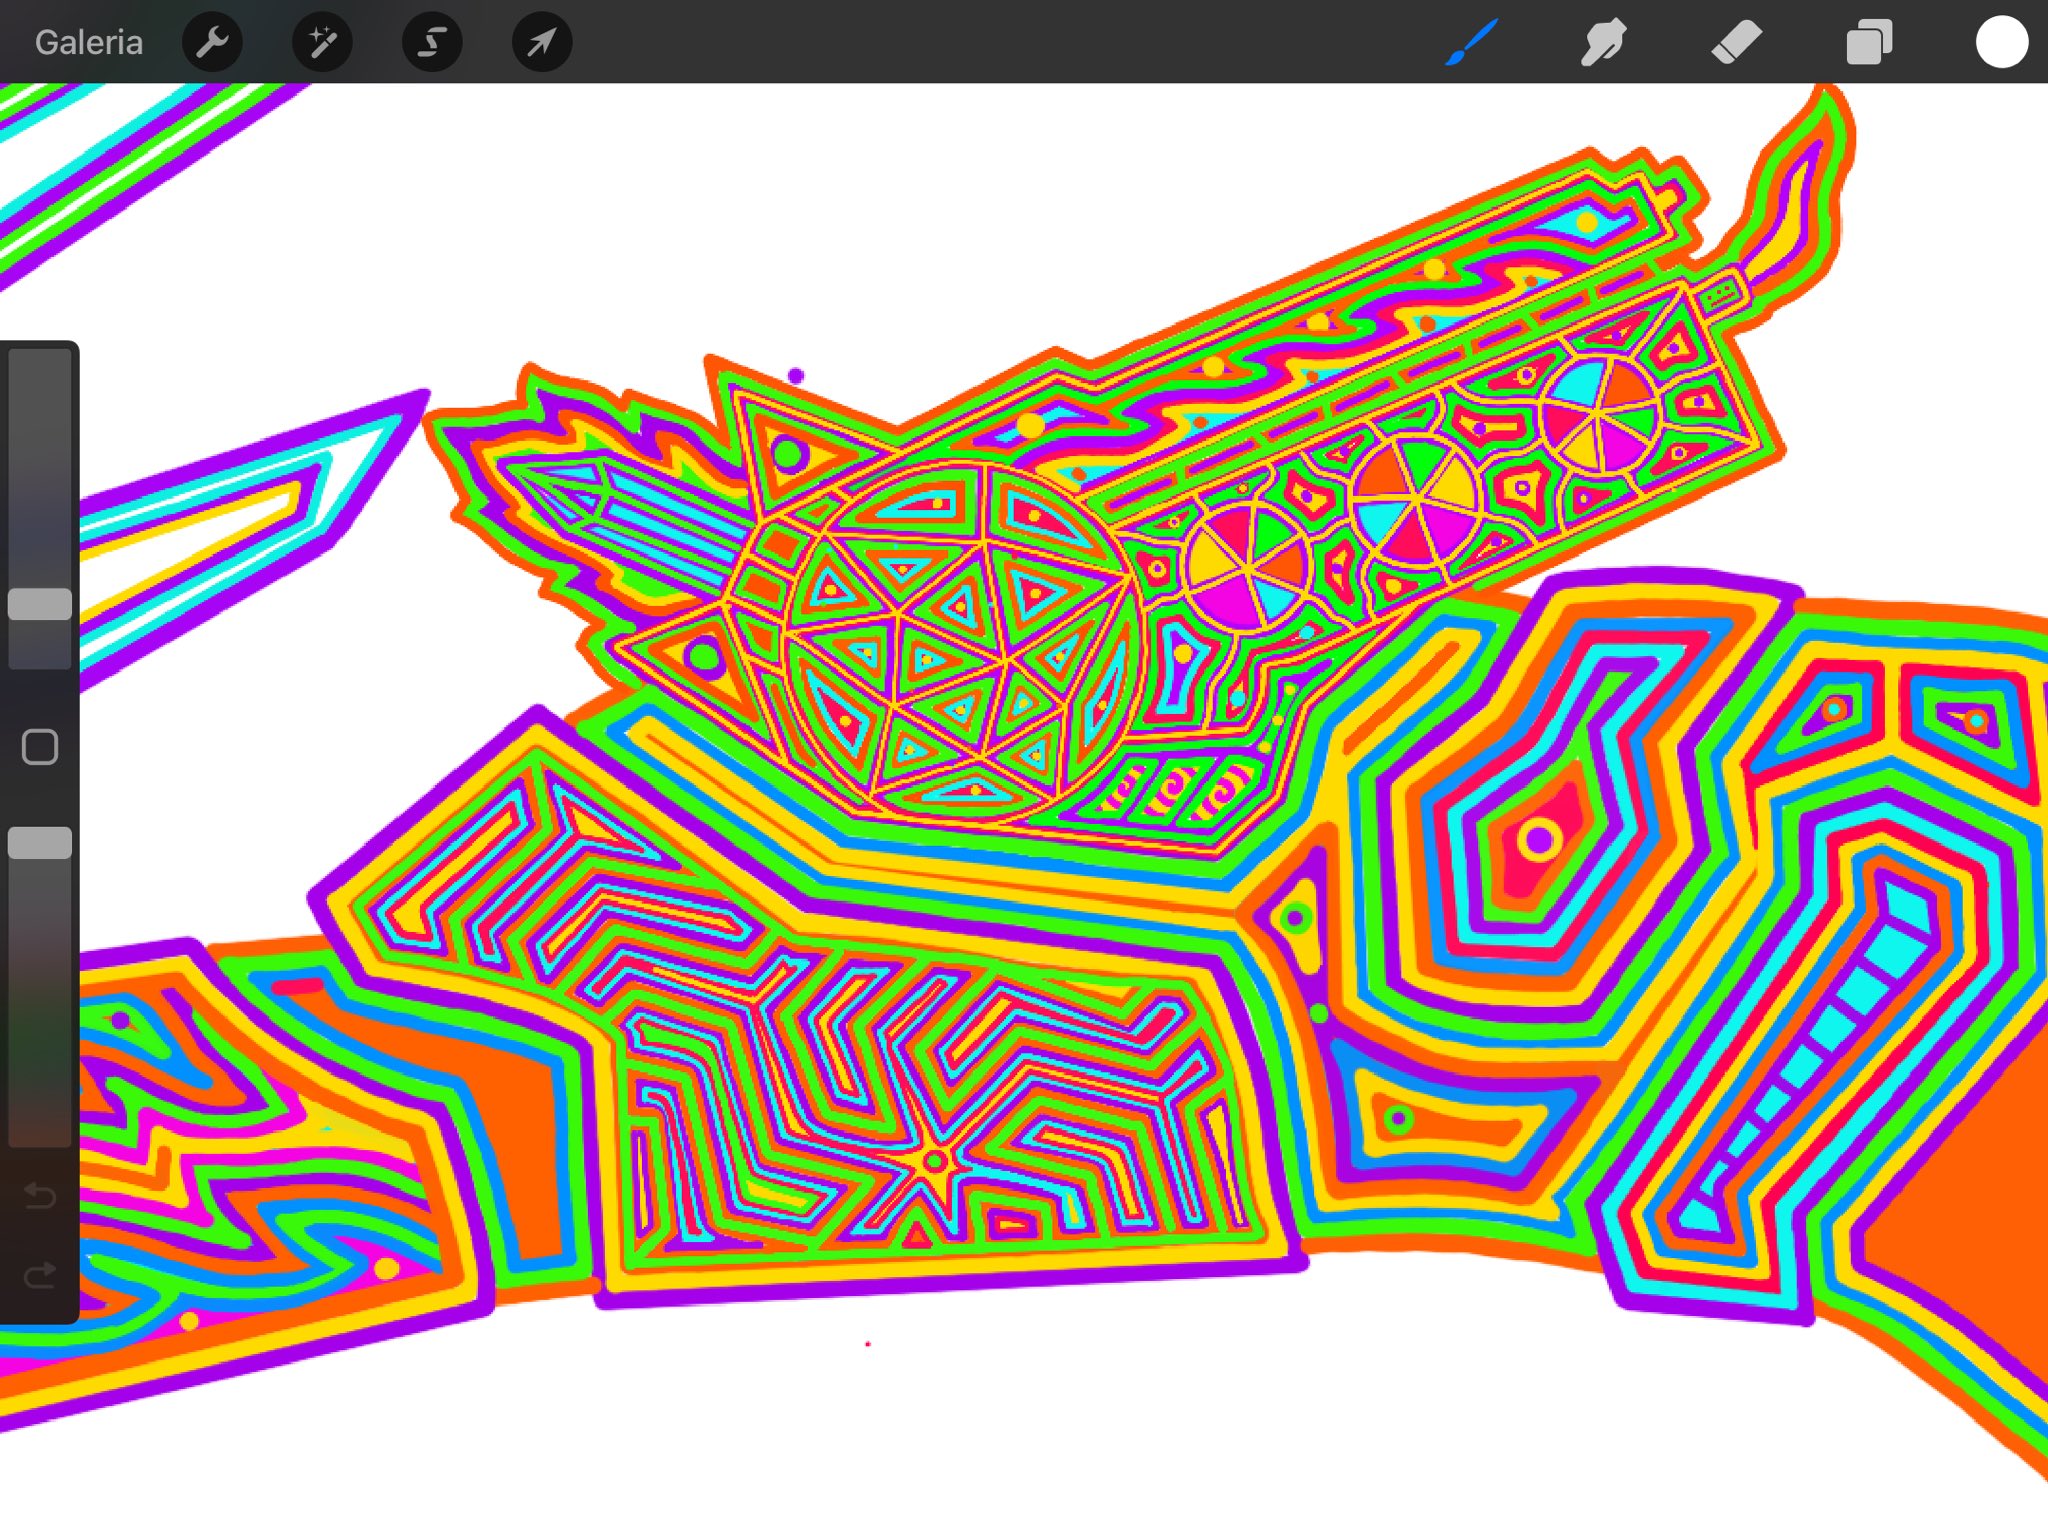Activate the Selection S-ribbon tool

[x=432, y=42]
